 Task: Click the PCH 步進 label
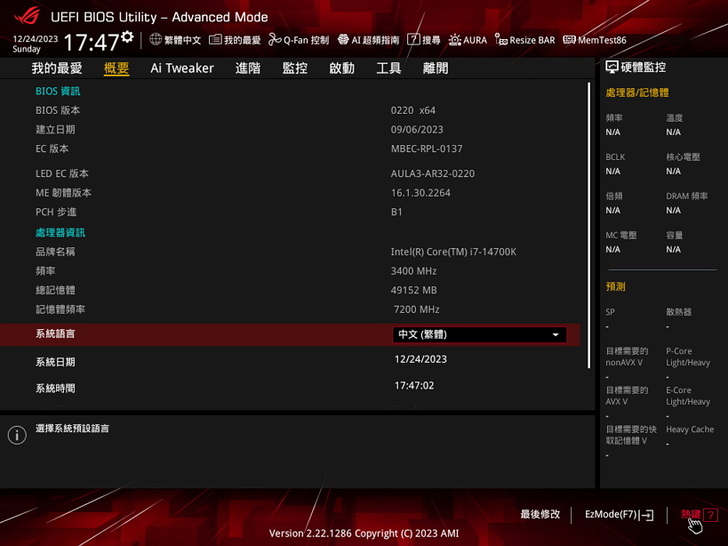pos(56,212)
